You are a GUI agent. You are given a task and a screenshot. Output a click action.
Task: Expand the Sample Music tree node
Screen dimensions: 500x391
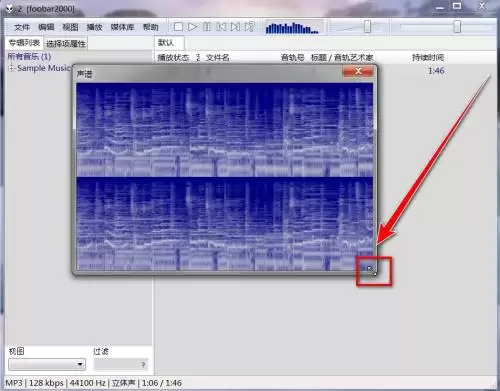11,68
